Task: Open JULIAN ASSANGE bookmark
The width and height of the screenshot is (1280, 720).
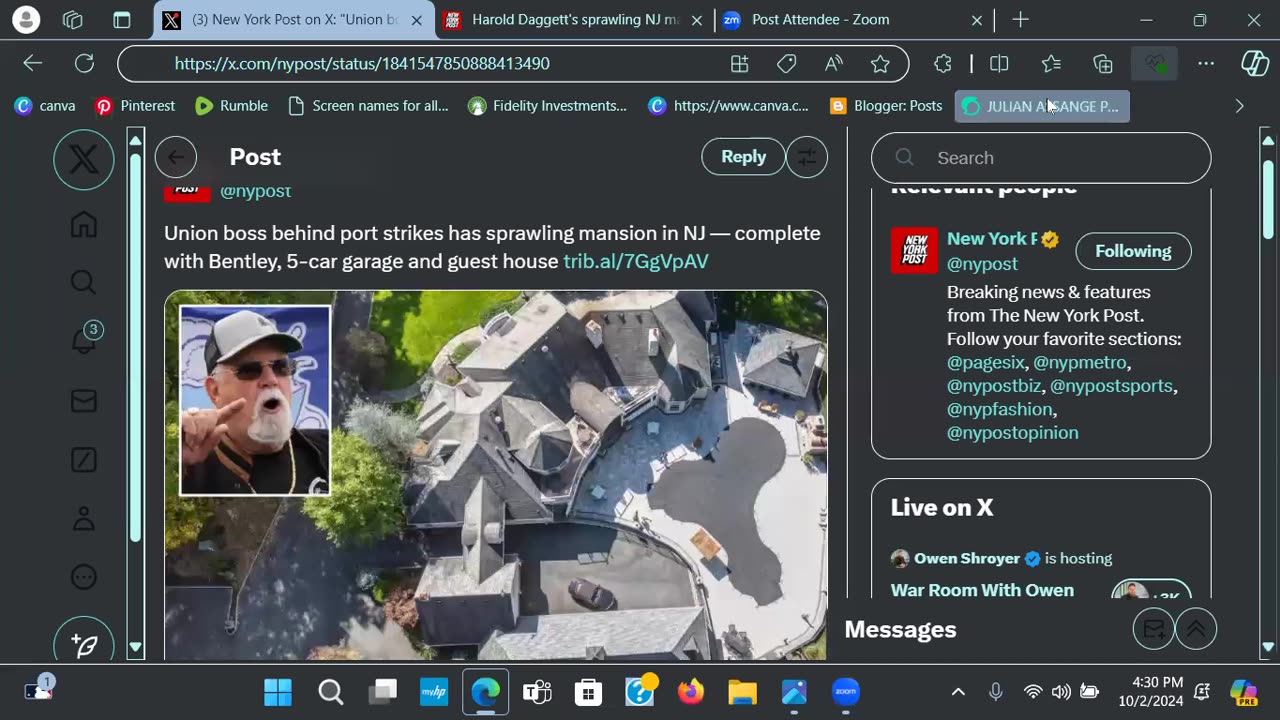Action: (1042, 106)
